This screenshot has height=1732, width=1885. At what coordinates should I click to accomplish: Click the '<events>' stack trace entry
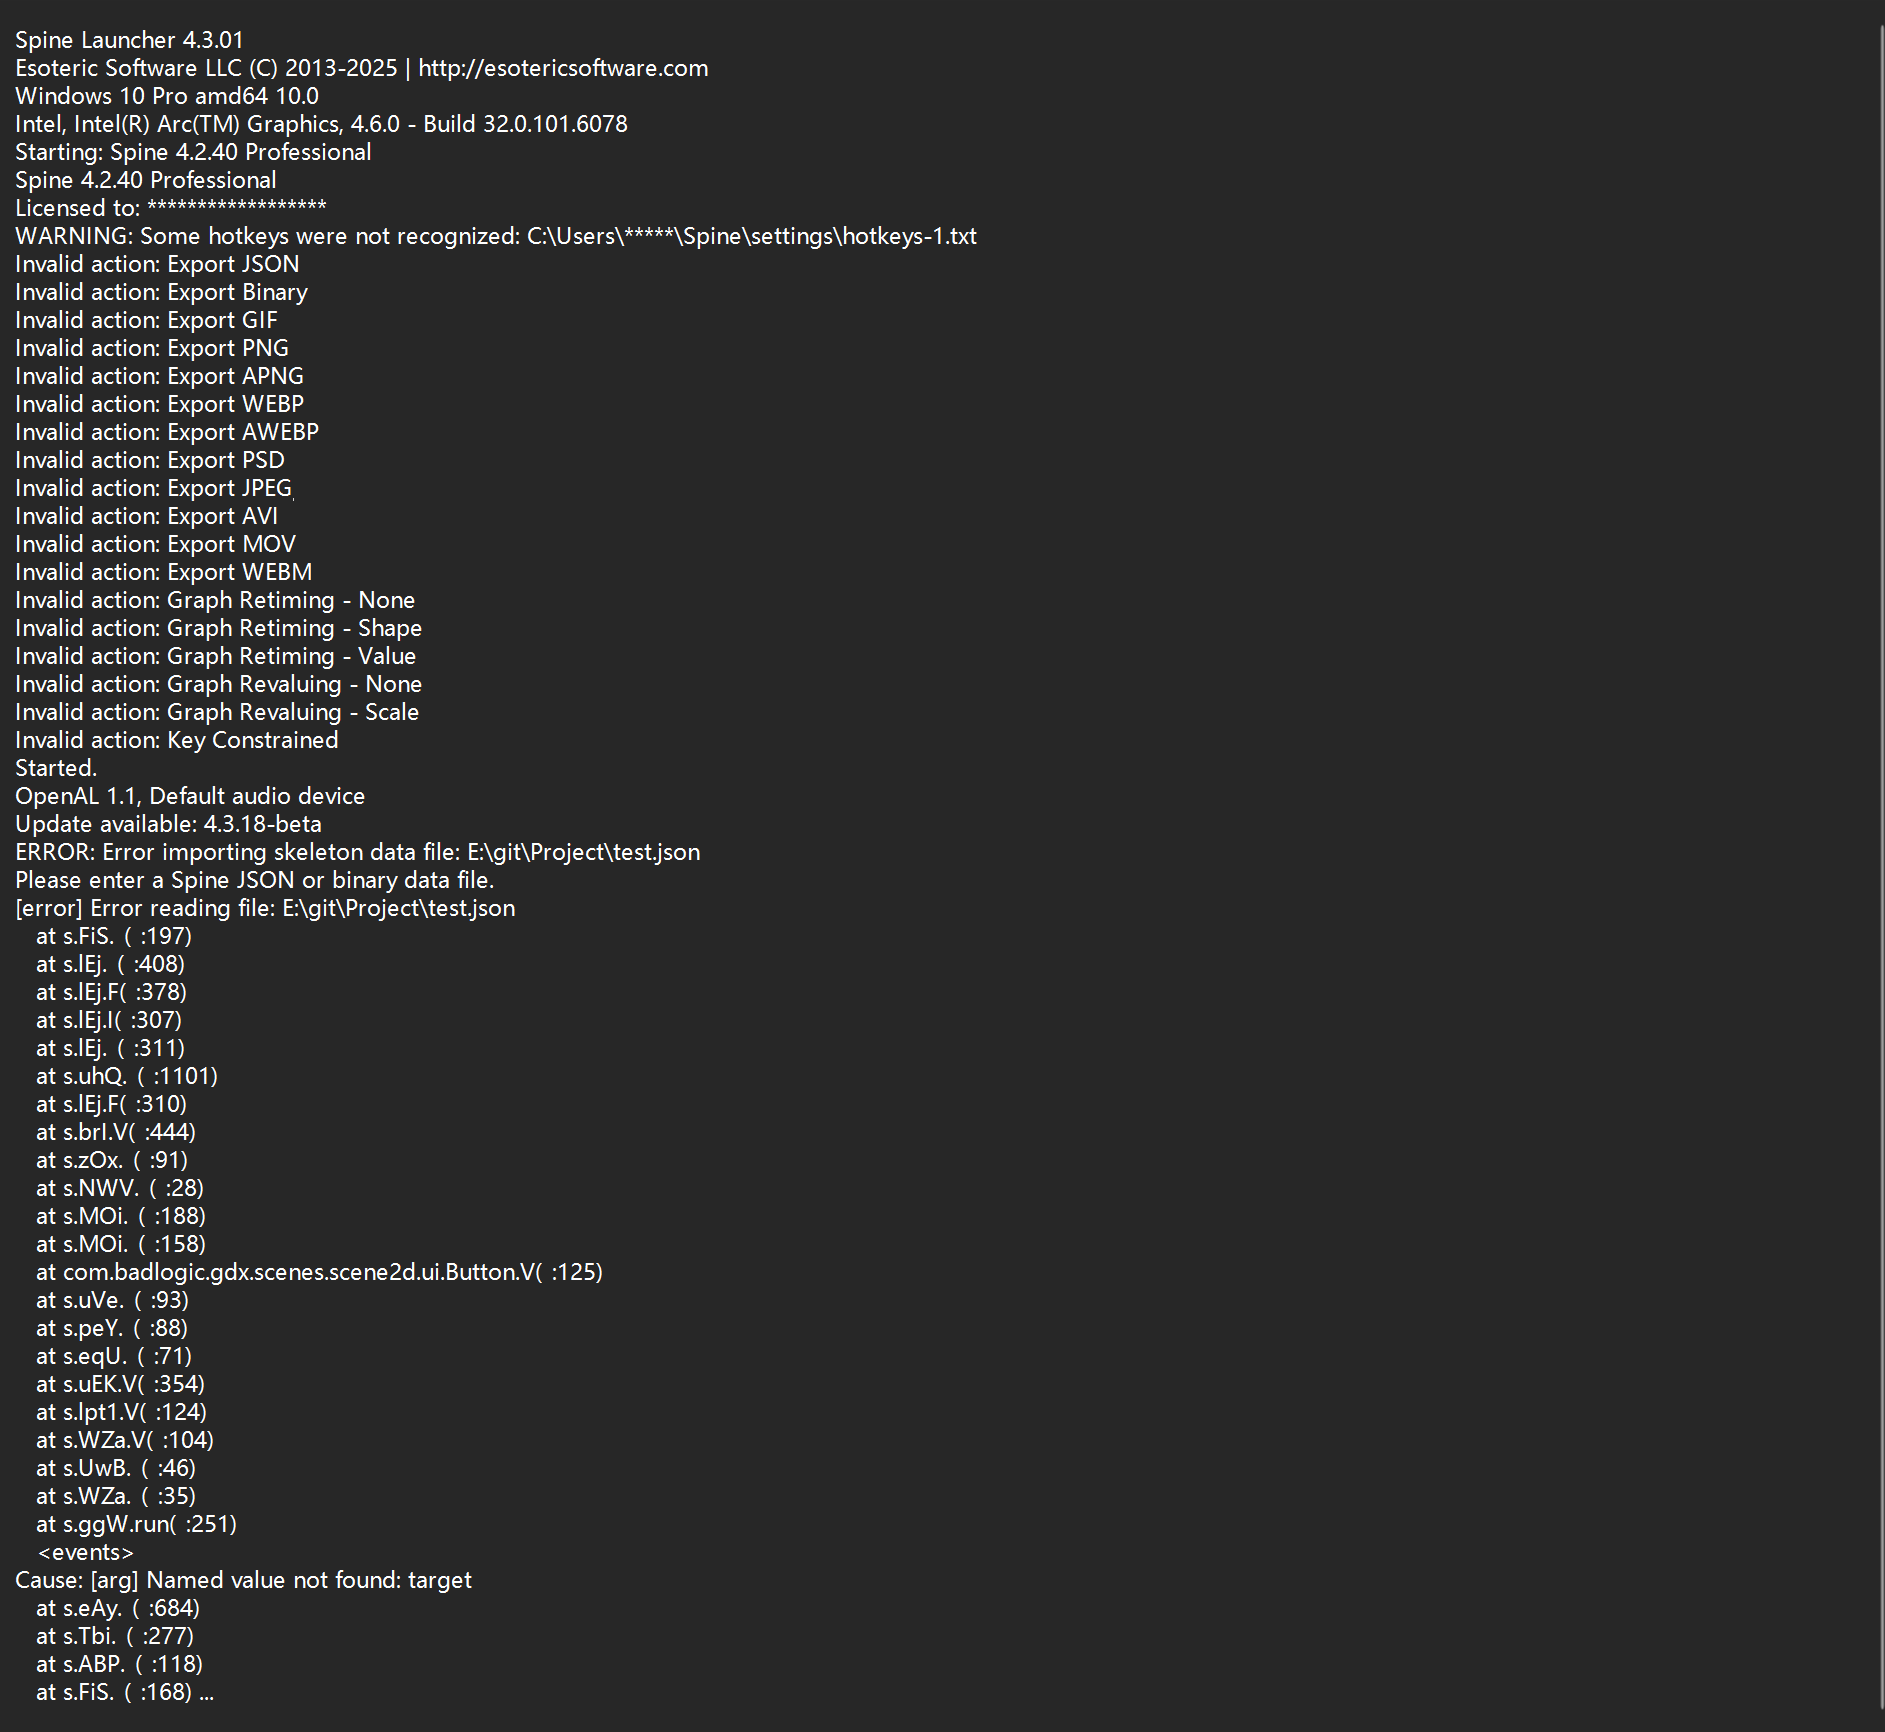pos(85,1552)
